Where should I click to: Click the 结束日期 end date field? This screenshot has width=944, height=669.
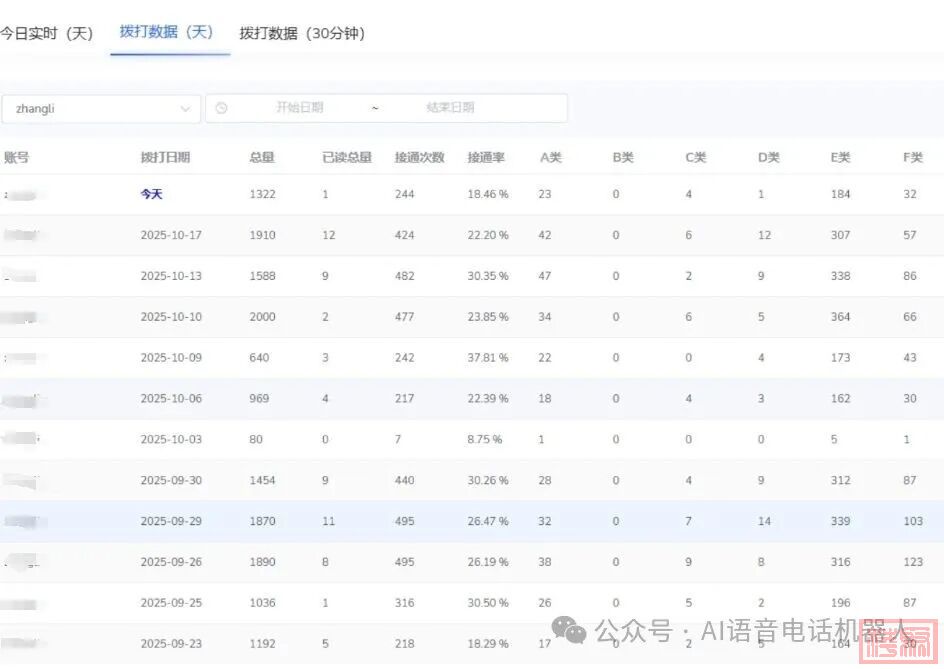[450, 108]
